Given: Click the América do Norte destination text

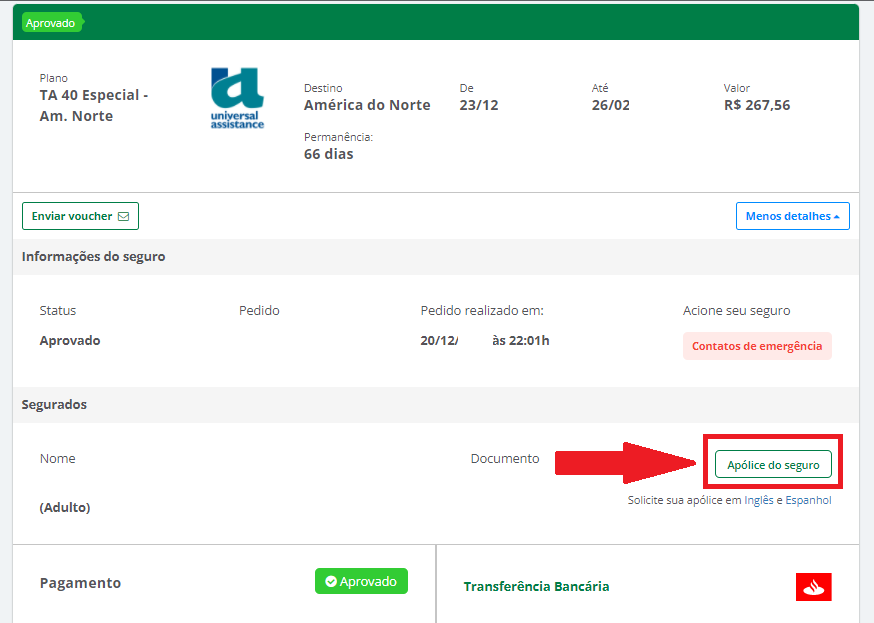Looking at the screenshot, I should (367, 105).
